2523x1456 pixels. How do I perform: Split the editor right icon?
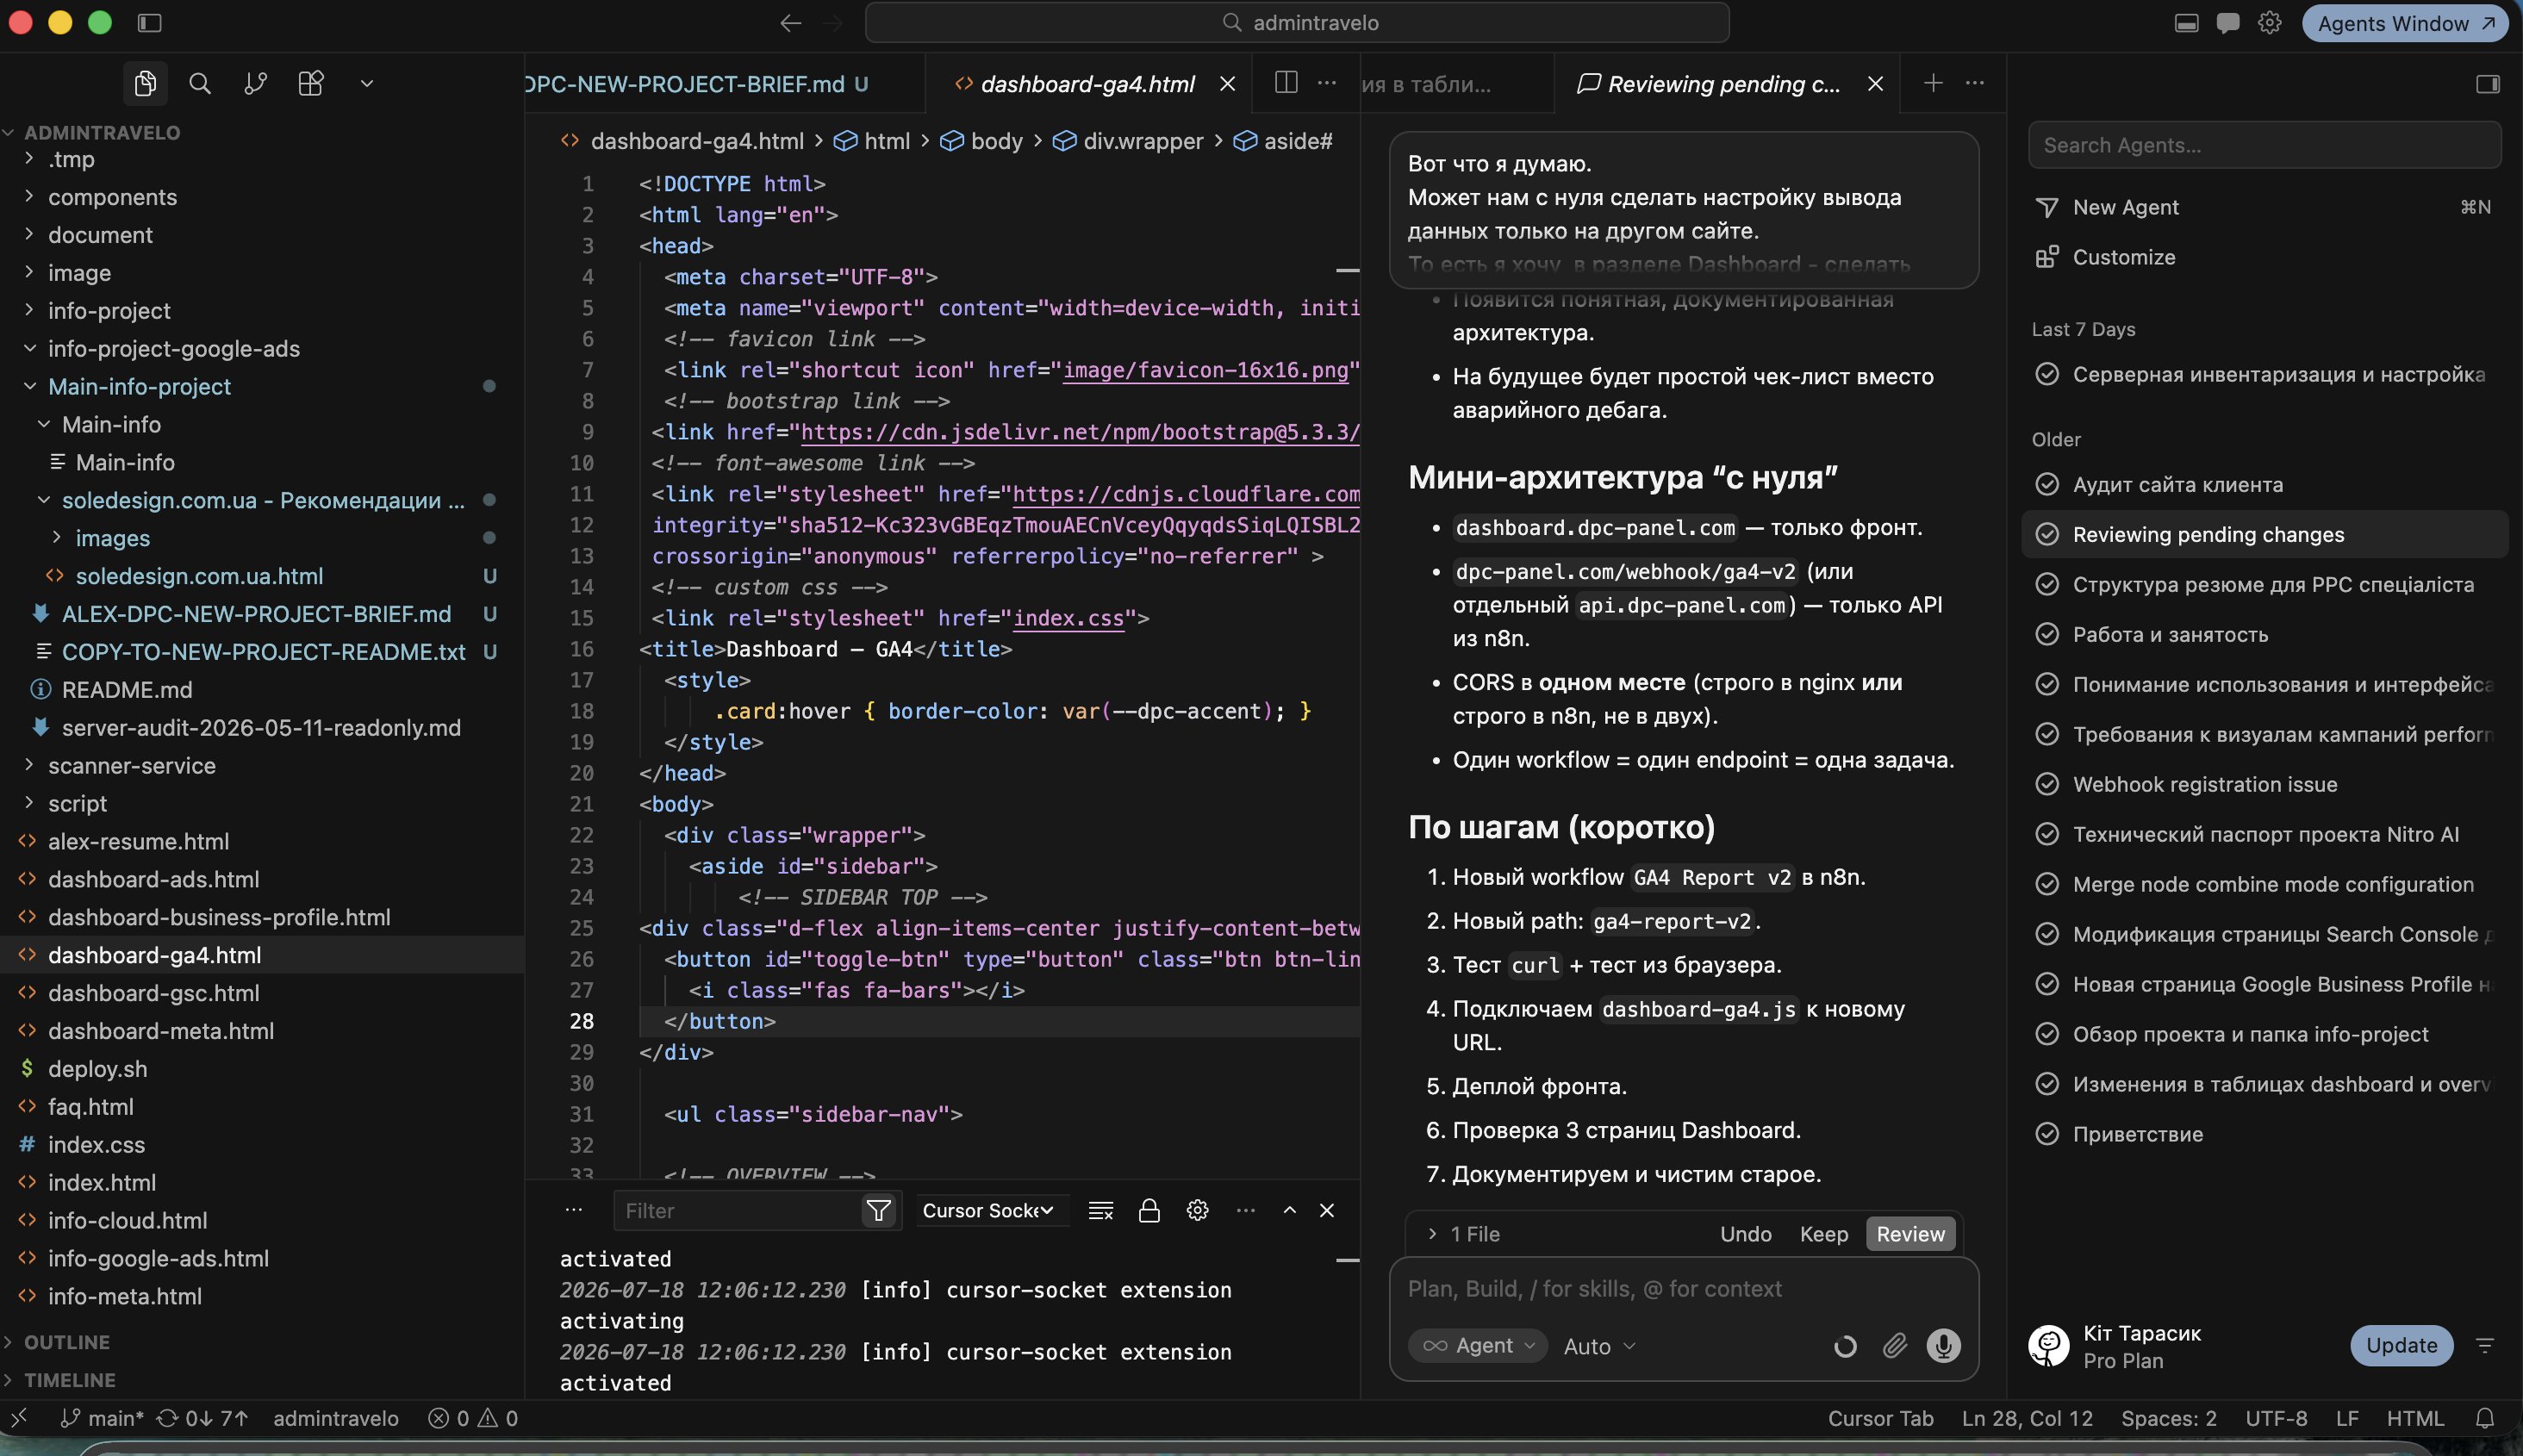[1286, 83]
